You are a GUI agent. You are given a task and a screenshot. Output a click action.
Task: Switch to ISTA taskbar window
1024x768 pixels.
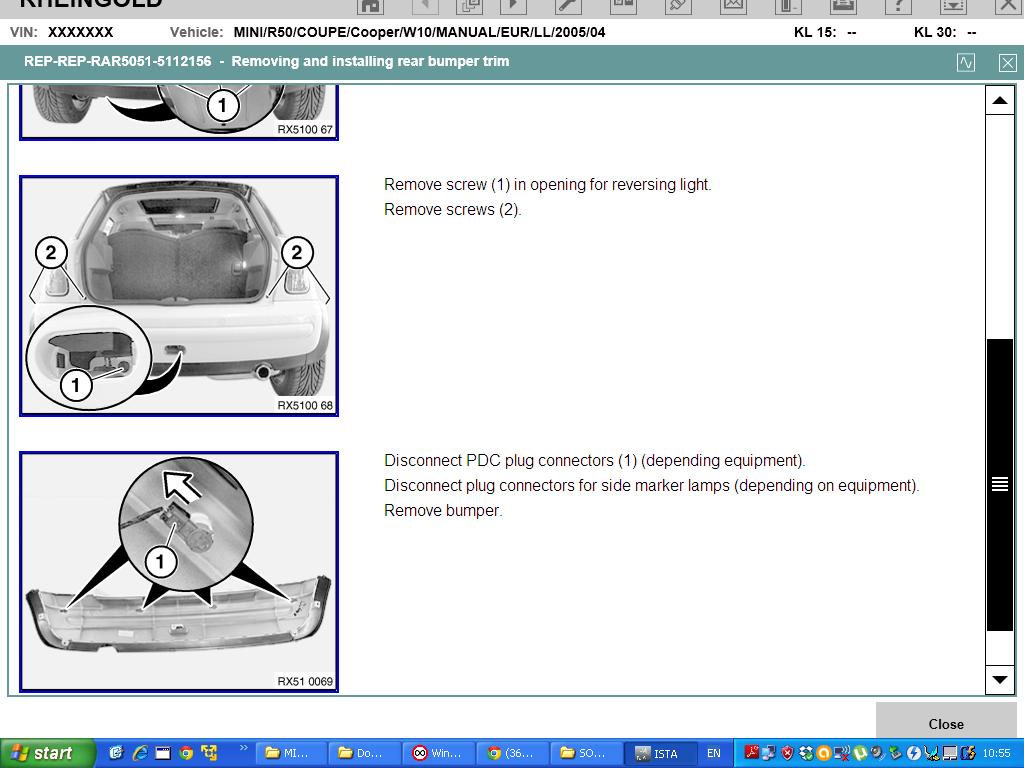(x=663, y=753)
